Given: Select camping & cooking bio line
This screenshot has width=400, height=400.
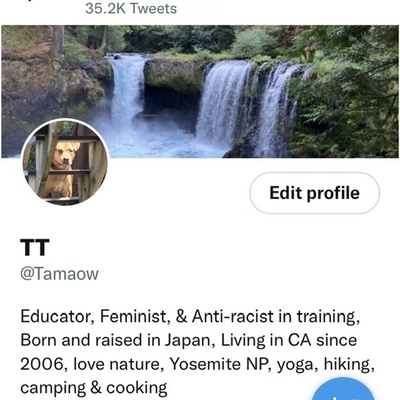Looking at the screenshot, I should [94, 388].
